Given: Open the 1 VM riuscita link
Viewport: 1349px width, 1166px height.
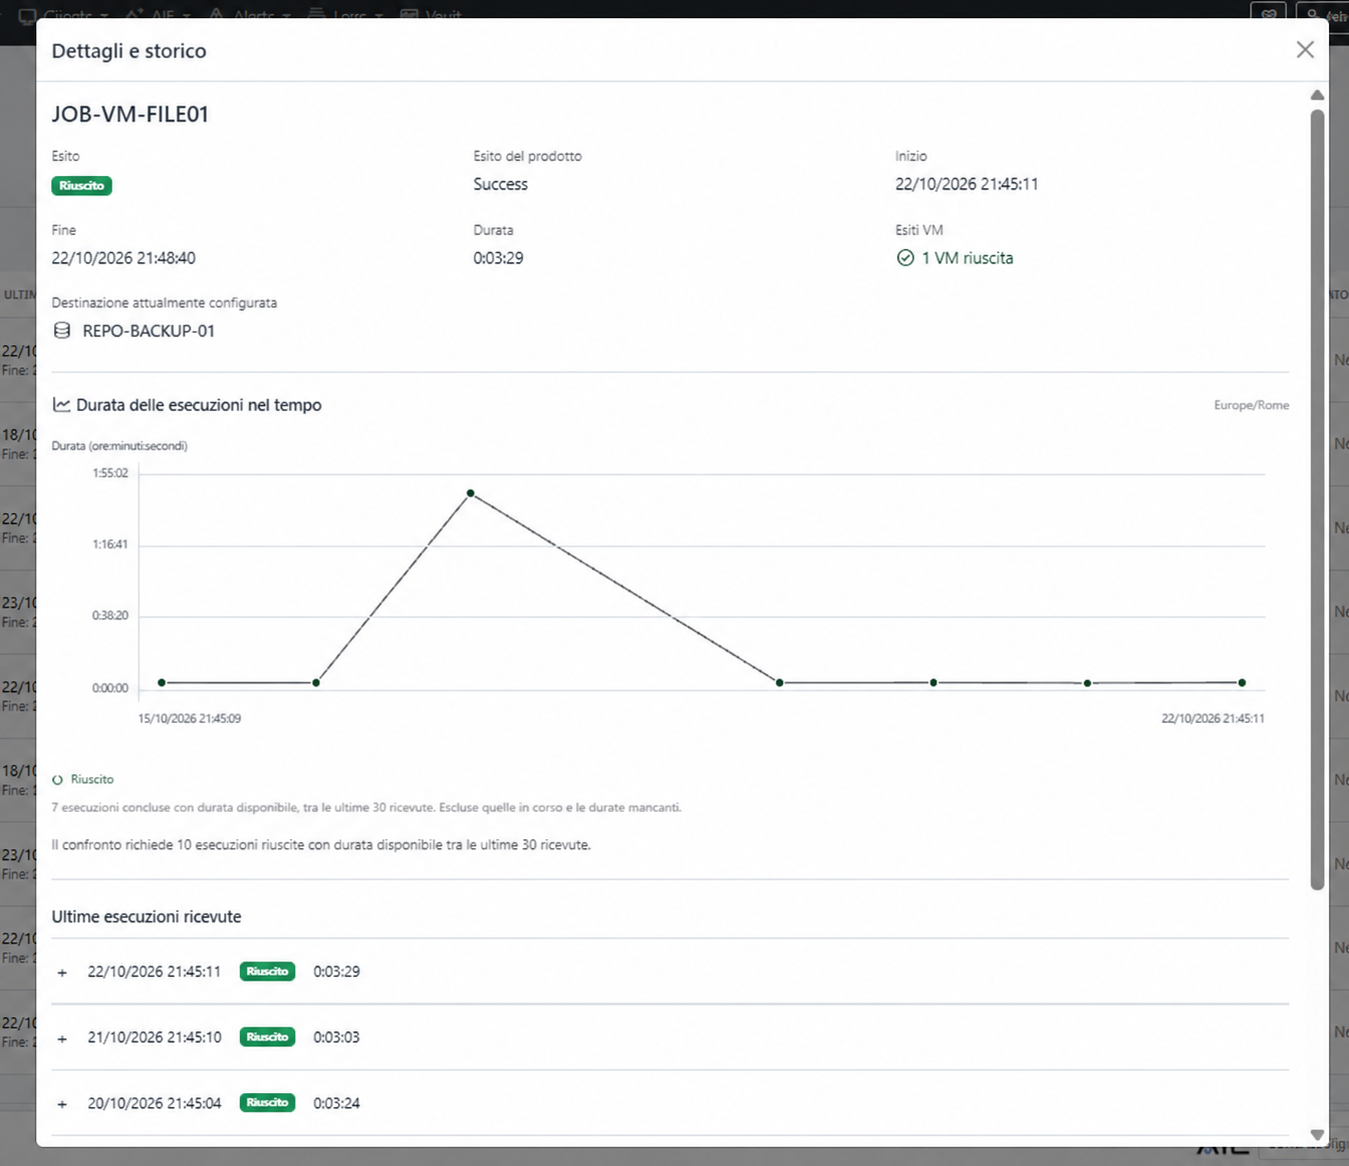Looking at the screenshot, I should pyautogui.click(x=967, y=258).
